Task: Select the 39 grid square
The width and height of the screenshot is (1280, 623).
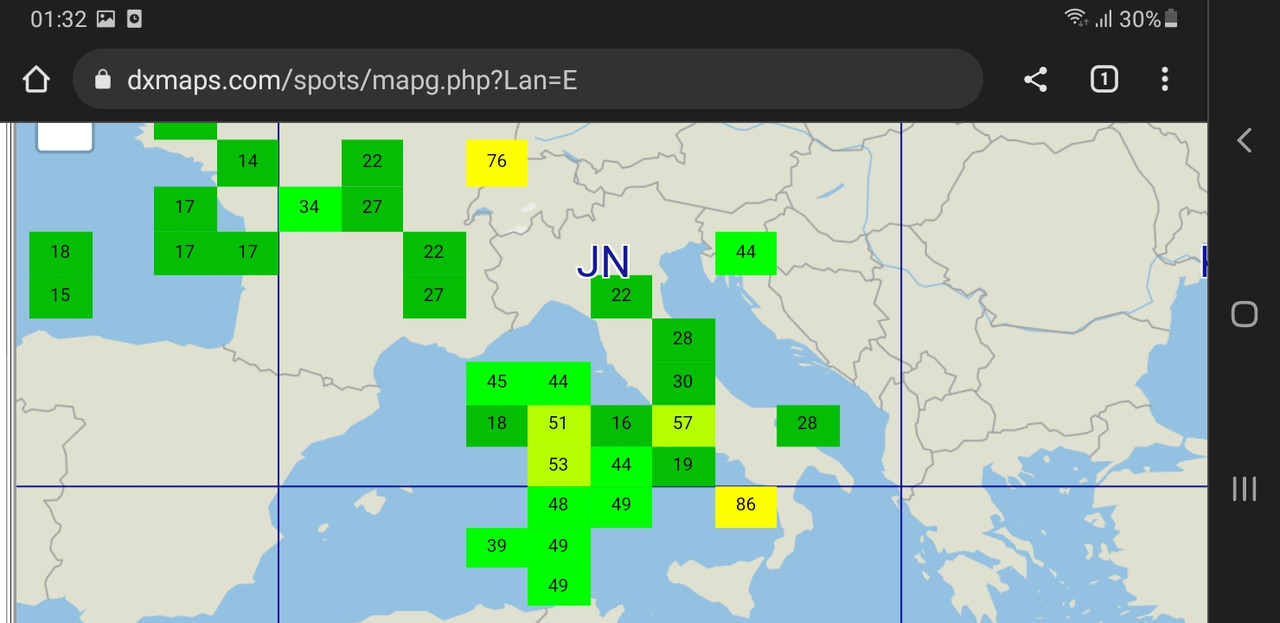Action: tap(497, 547)
